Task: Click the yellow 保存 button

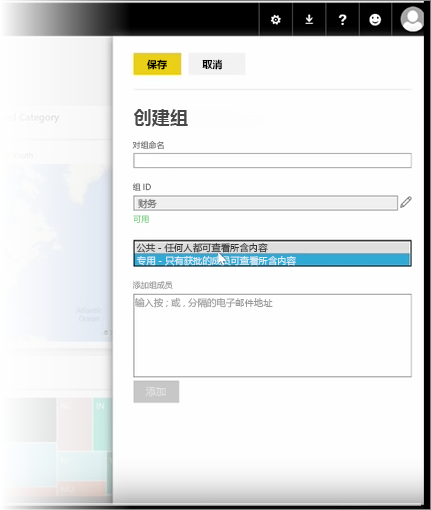Action: click(x=157, y=64)
